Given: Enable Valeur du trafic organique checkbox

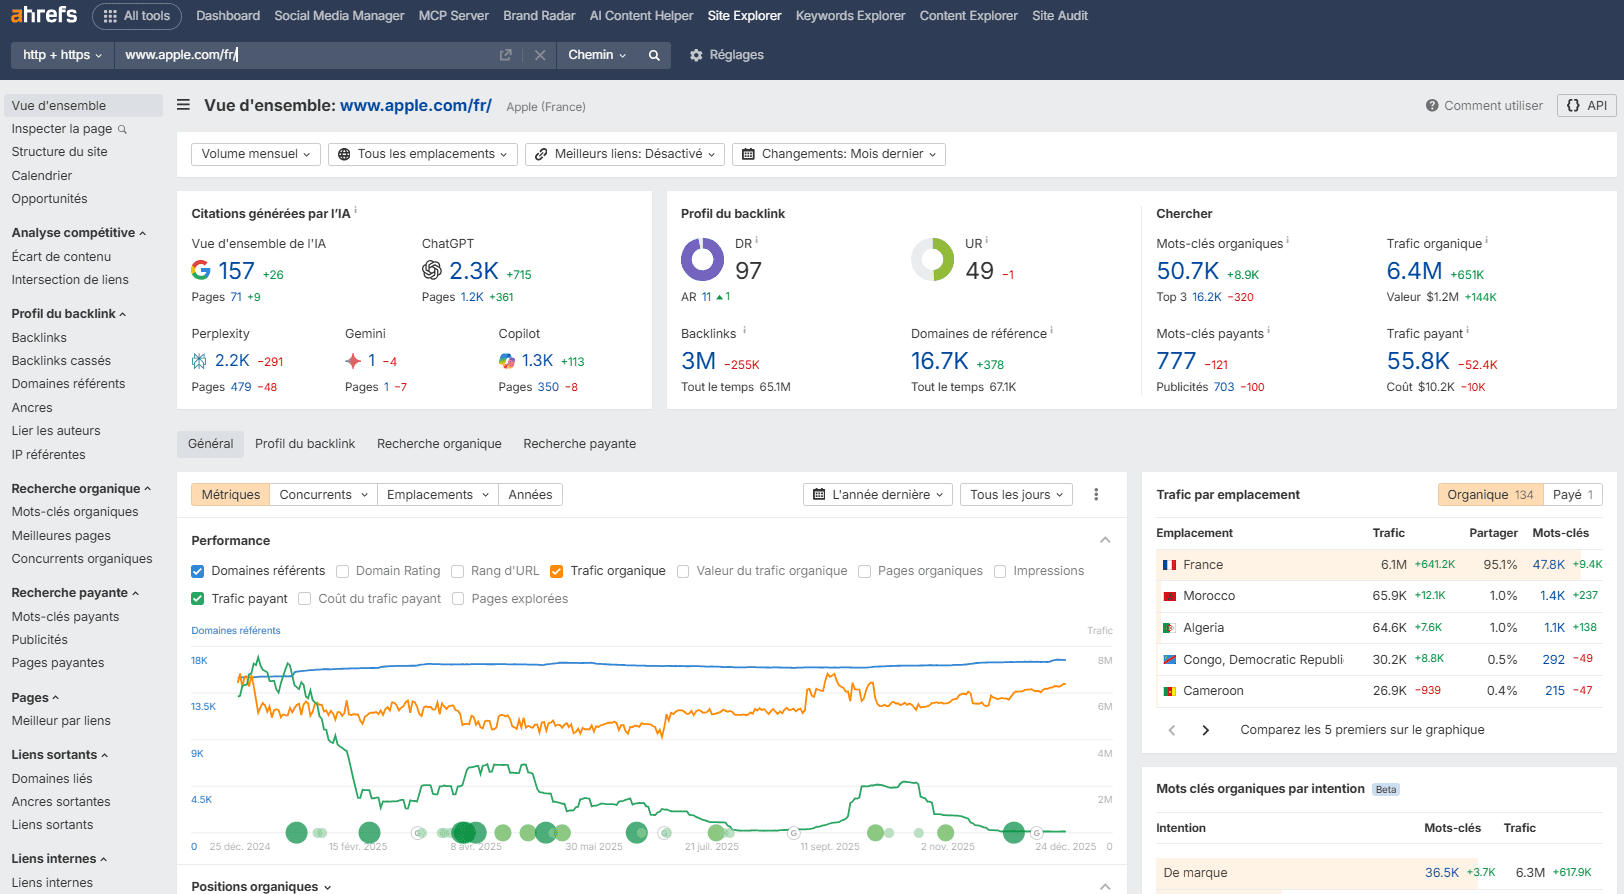Looking at the screenshot, I should tap(683, 571).
